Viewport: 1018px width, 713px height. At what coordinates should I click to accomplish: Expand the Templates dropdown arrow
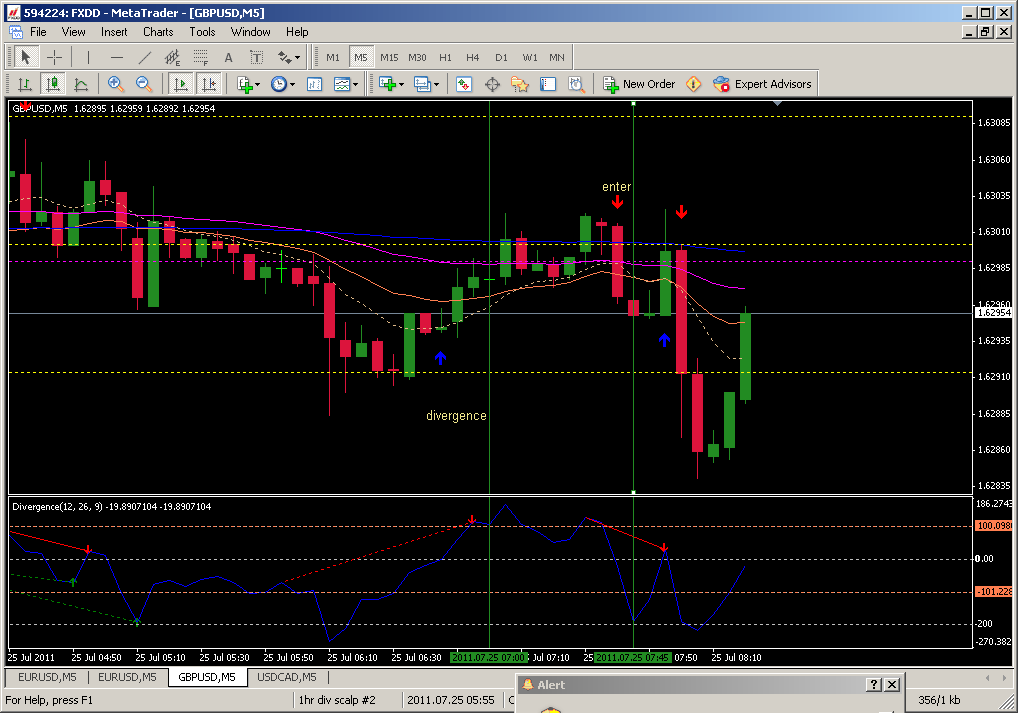[355, 84]
